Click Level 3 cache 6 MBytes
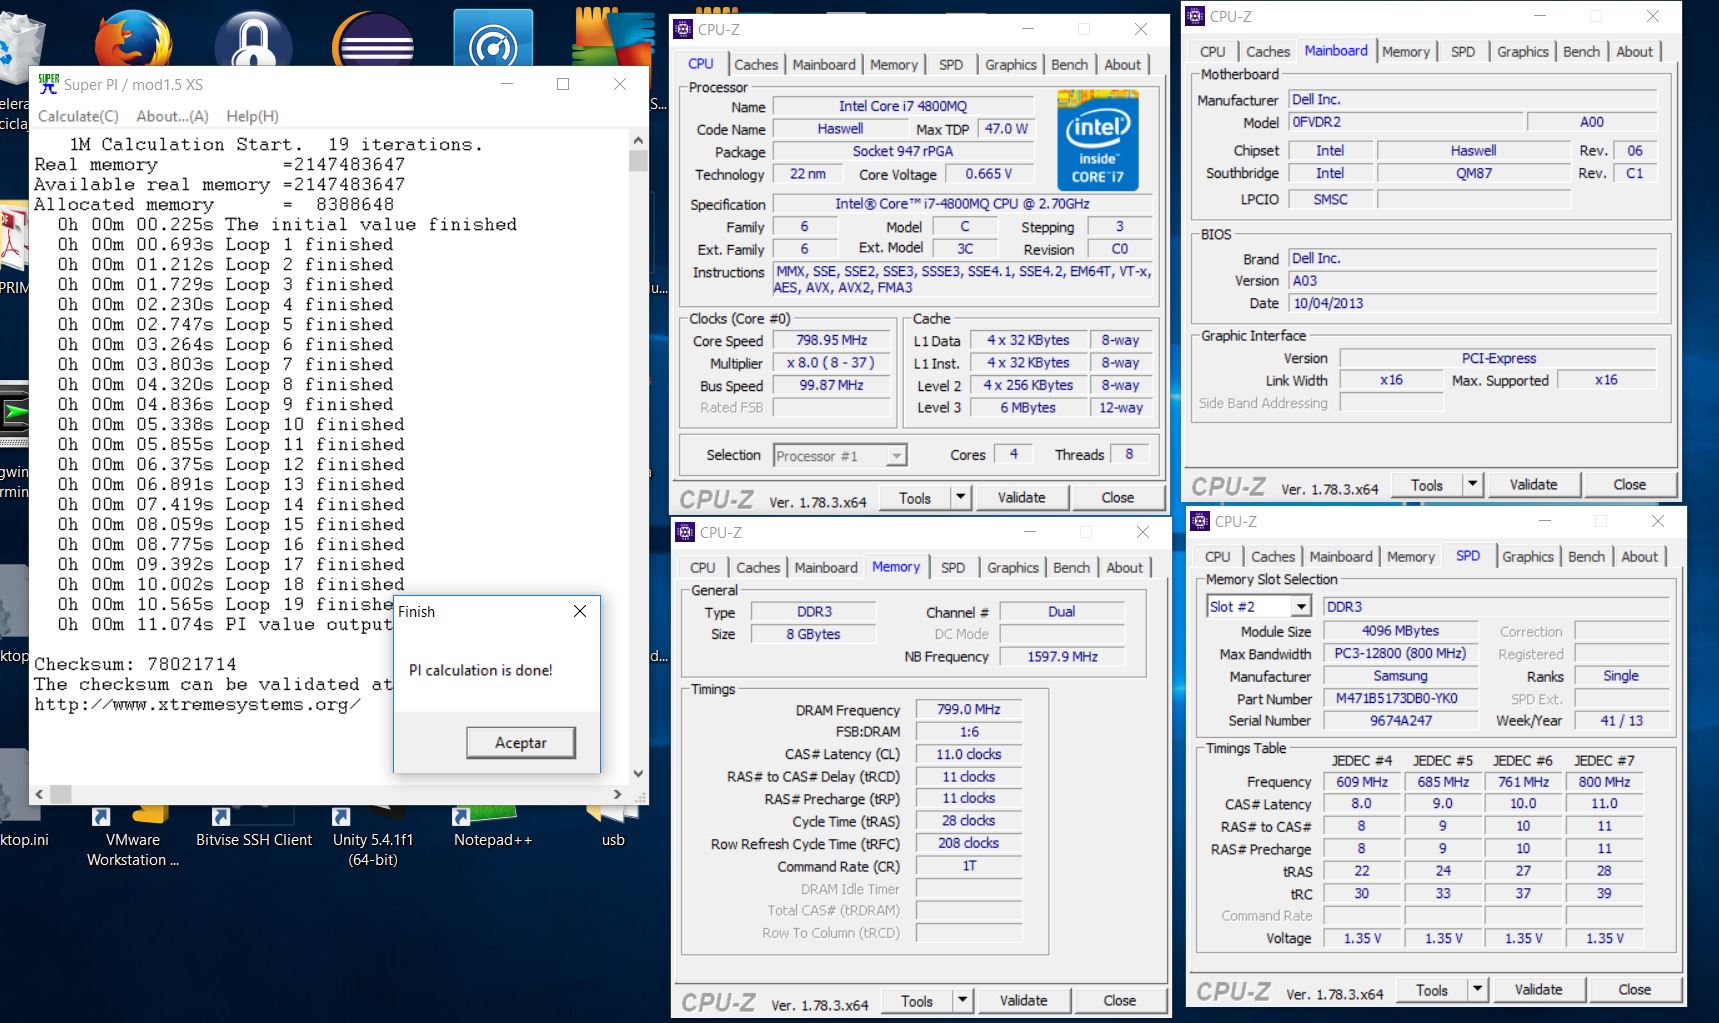Viewport: 1719px width, 1023px height. (x=1027, y=407)
